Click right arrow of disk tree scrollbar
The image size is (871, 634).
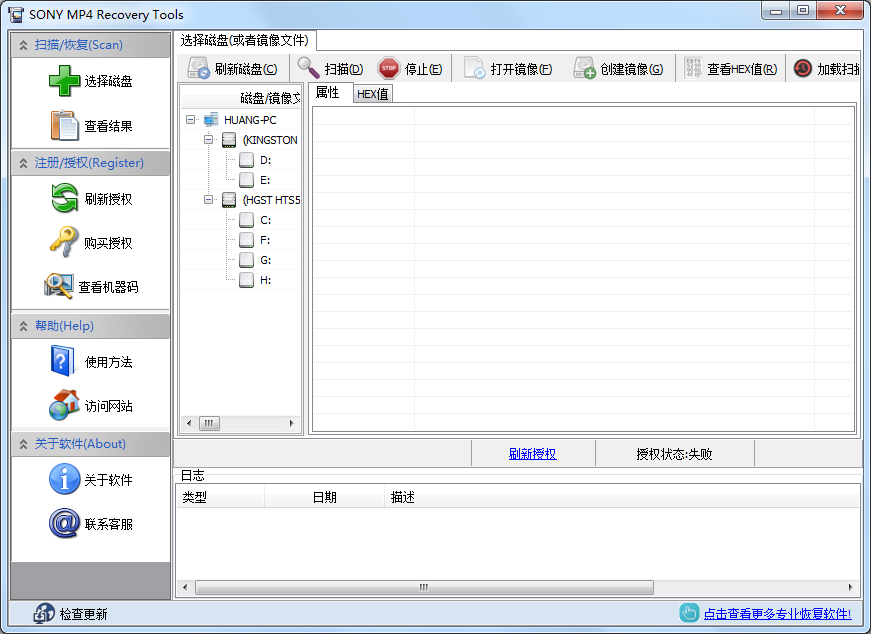292,423
